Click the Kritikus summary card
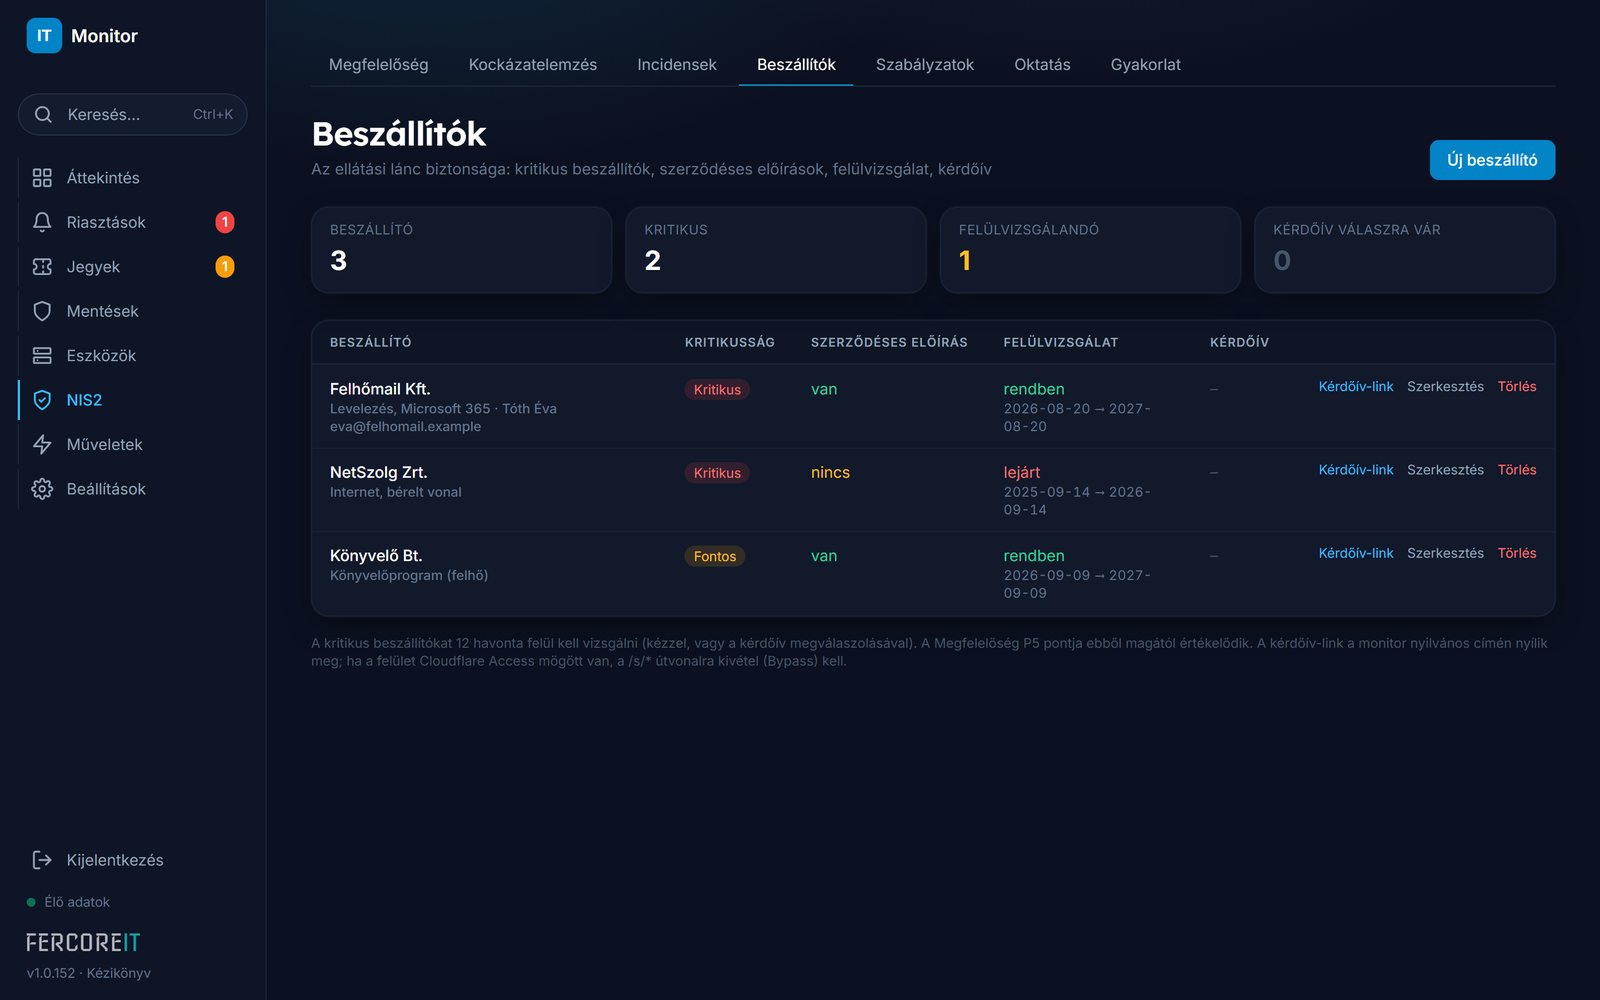Viewport: 1600px width, 1000px height. coord(776,250)
